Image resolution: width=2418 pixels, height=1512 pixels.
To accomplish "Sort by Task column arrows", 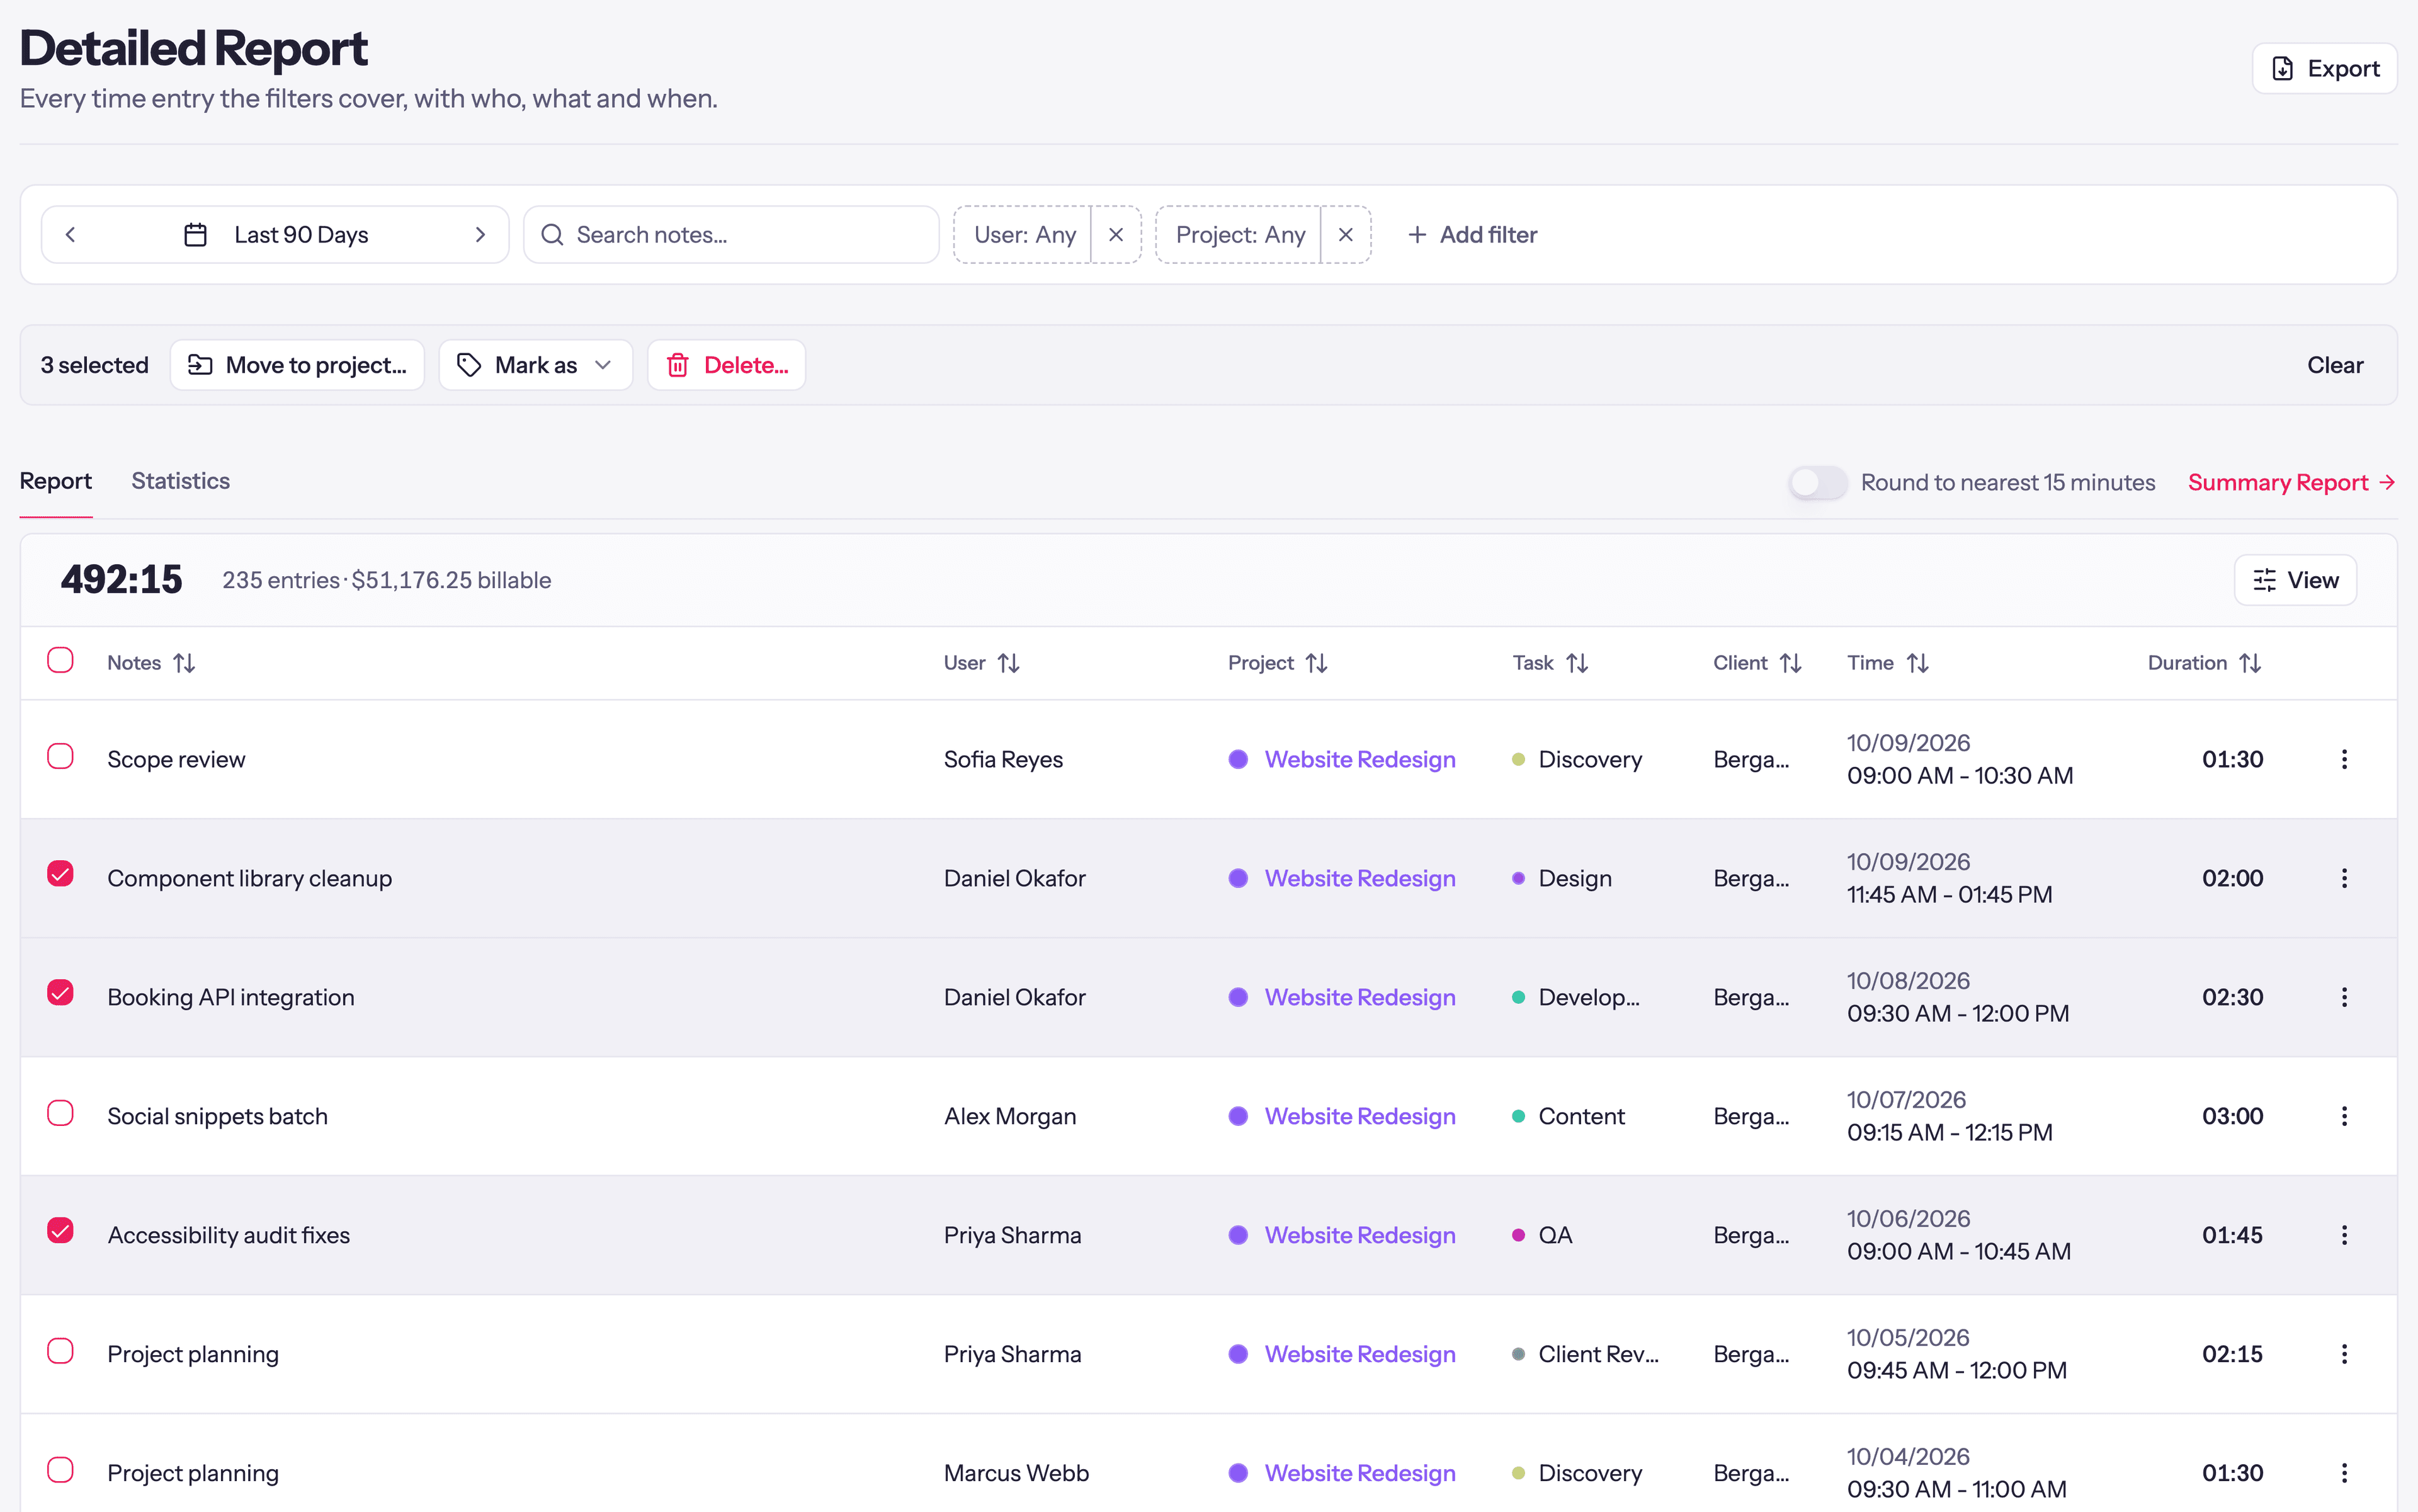I will pyautogui.click(x=1577, y=663).
